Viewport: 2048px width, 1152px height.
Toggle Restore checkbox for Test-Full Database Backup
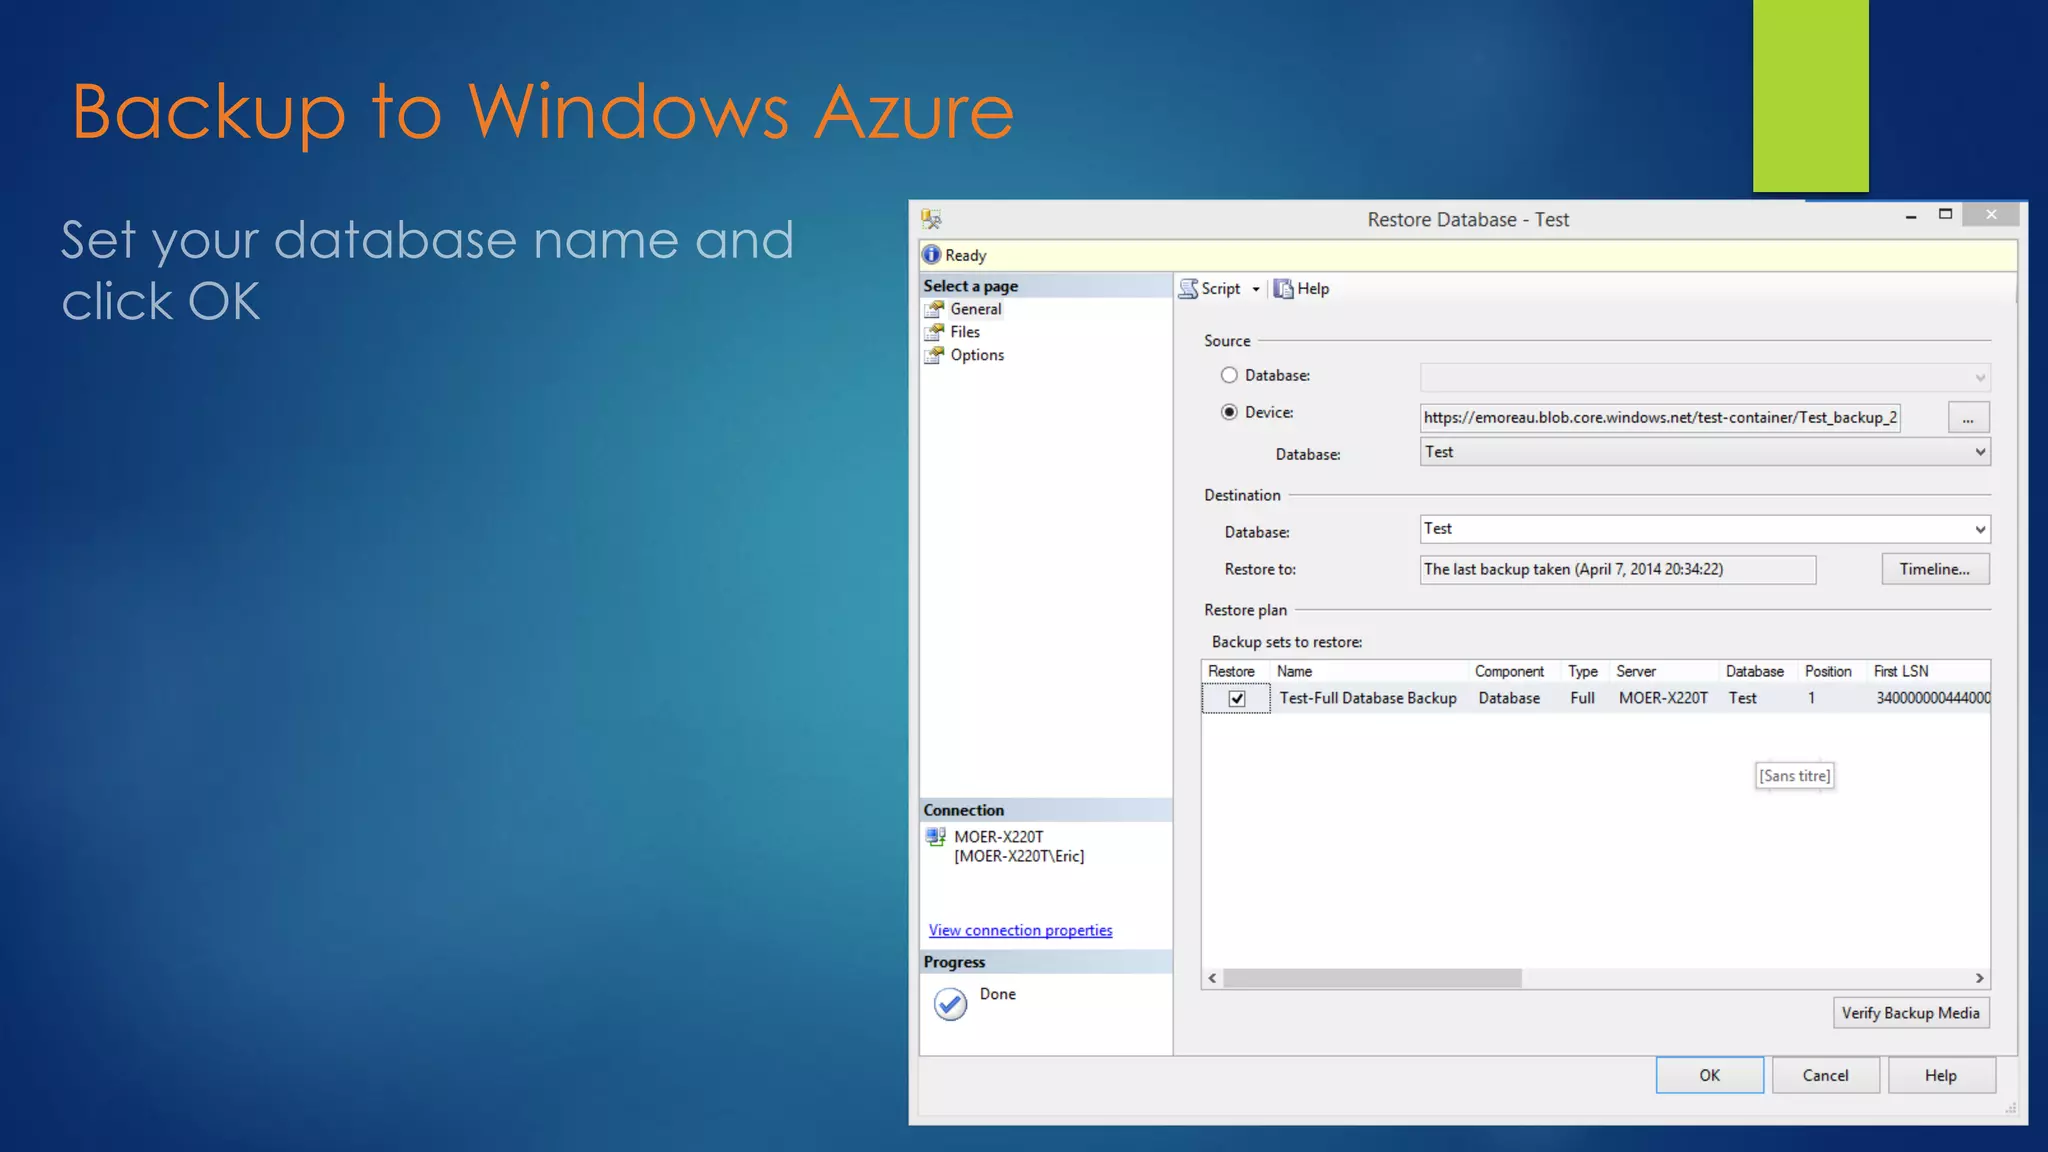click(1237, 698)
